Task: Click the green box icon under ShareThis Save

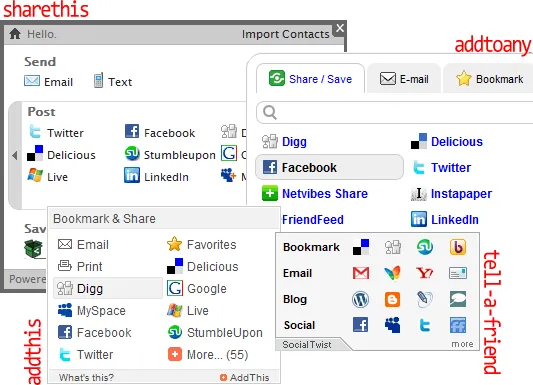Action: click(x=33, y=248)
